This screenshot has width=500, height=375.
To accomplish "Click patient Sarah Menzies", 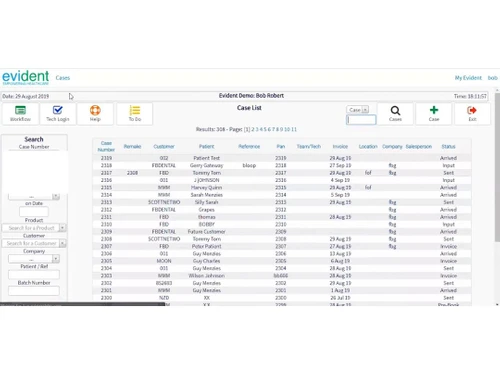I will click(x=206, y=195).
